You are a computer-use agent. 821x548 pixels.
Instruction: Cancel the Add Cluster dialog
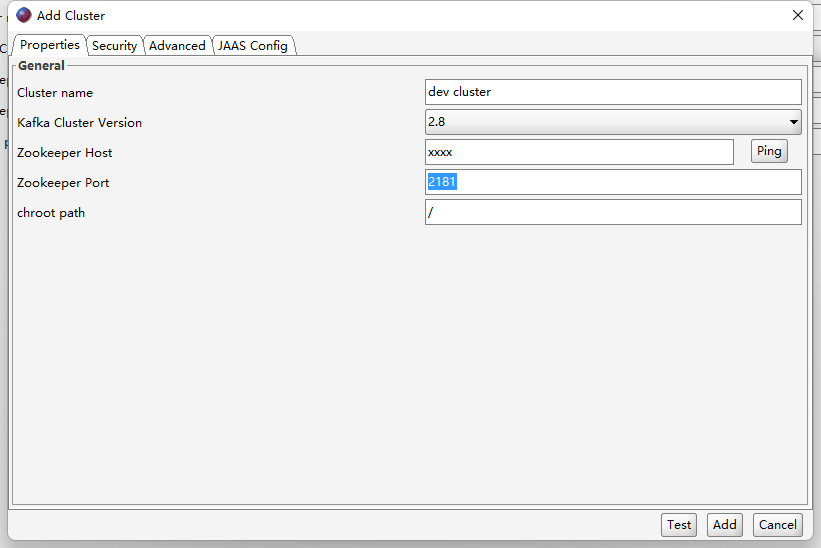tap(777, 525)
